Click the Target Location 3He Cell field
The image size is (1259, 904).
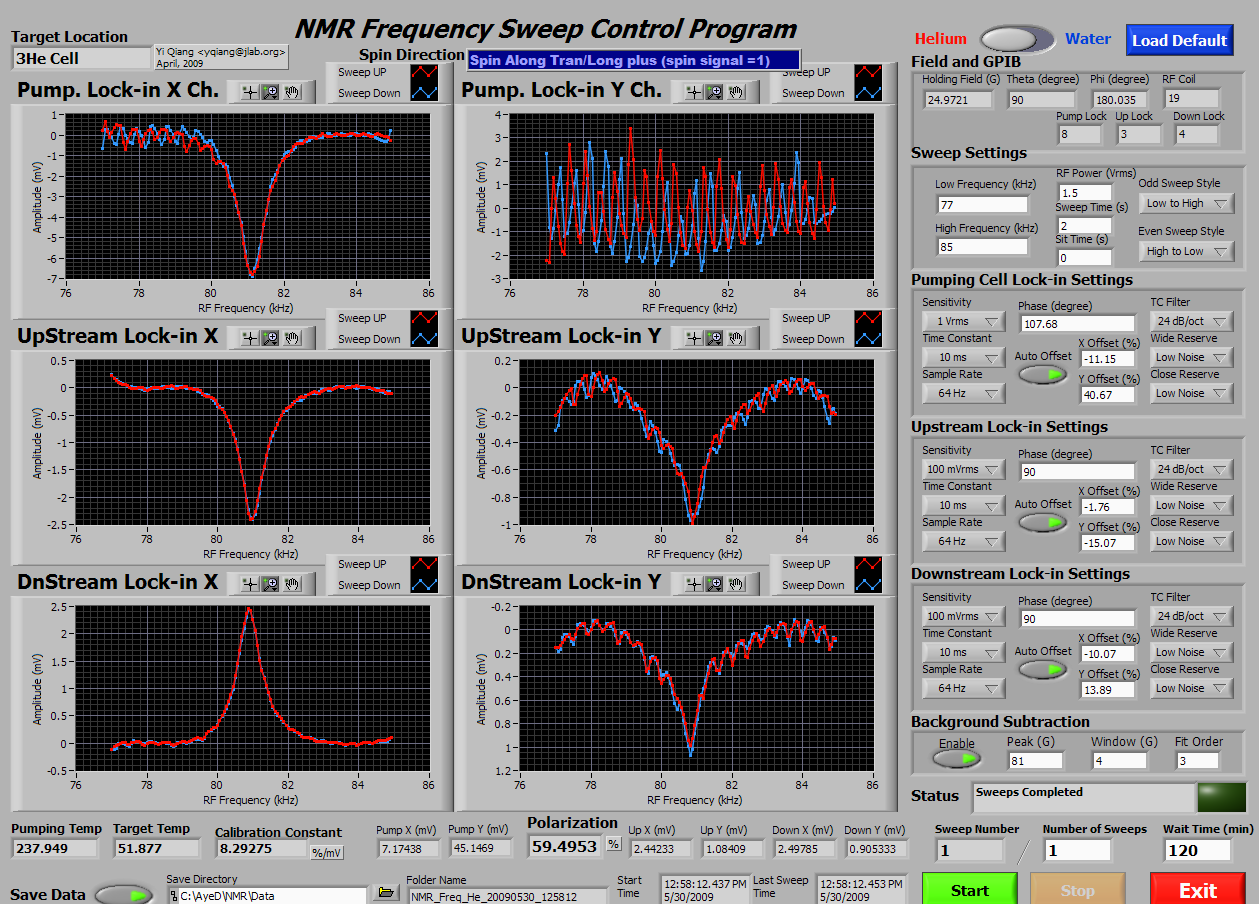tap(81, 58)
